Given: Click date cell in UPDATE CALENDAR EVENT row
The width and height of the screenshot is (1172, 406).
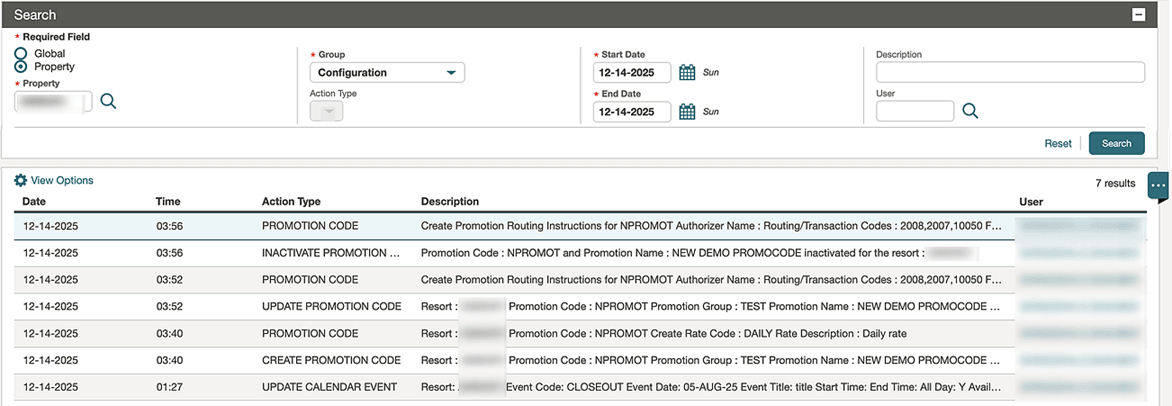Looking at the screenshot, I should [x=50, y=387].
